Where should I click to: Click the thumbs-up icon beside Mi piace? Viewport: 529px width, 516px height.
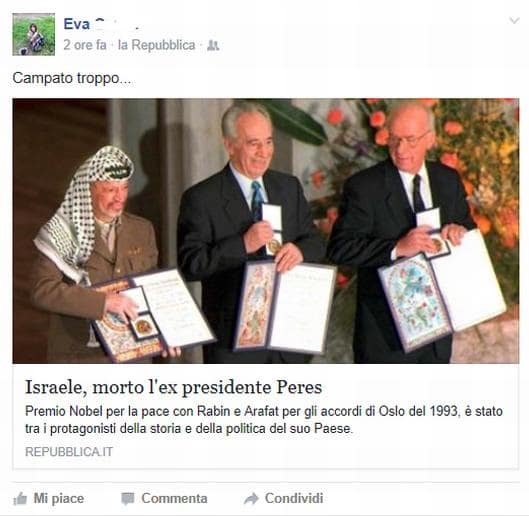20,498
